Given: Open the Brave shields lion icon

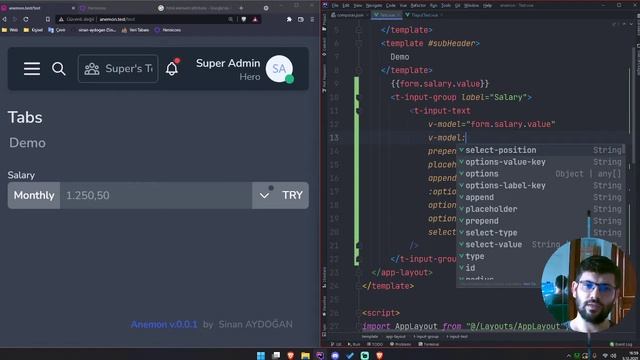Looking at the screenshot, I should (244, 19).
